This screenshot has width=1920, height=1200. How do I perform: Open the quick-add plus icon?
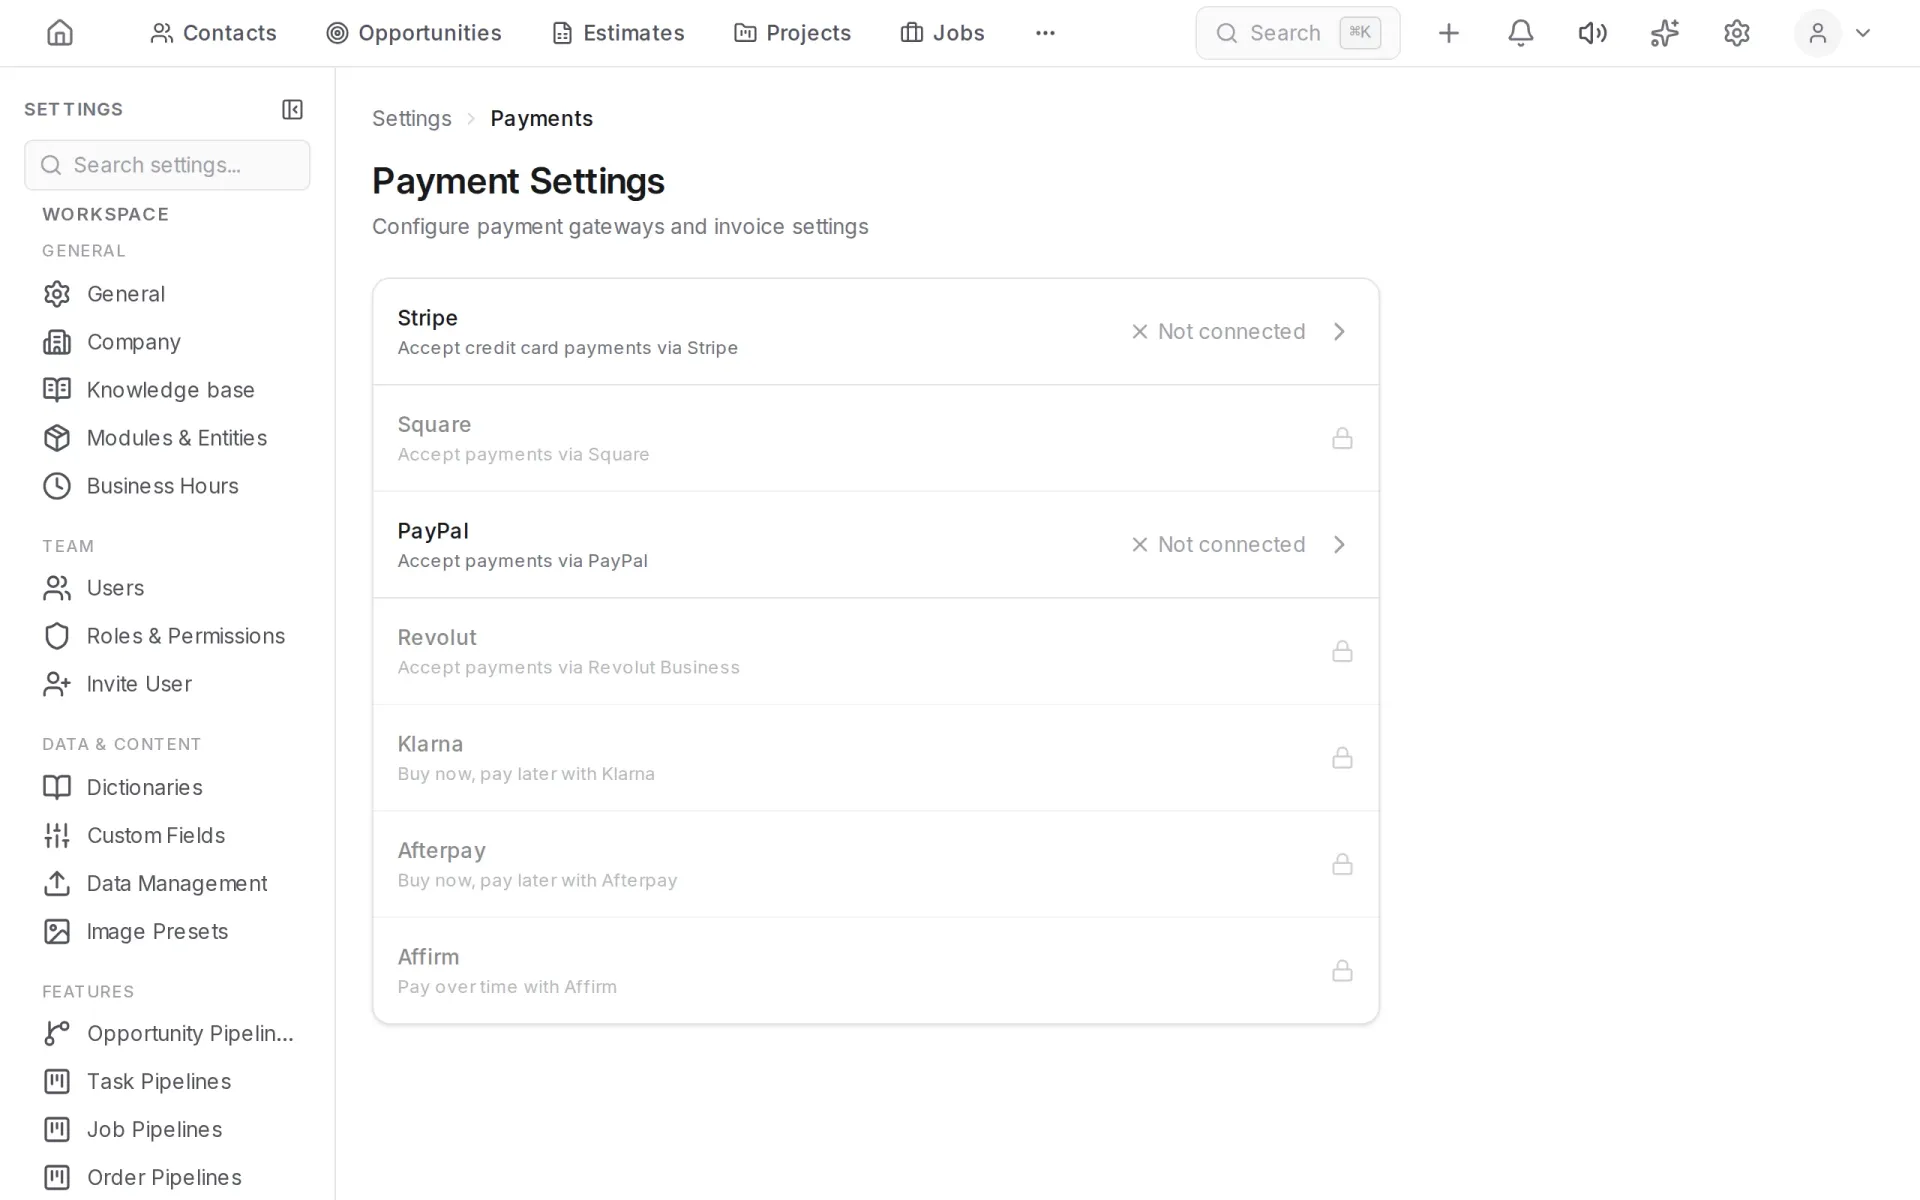pos(1448,33)
